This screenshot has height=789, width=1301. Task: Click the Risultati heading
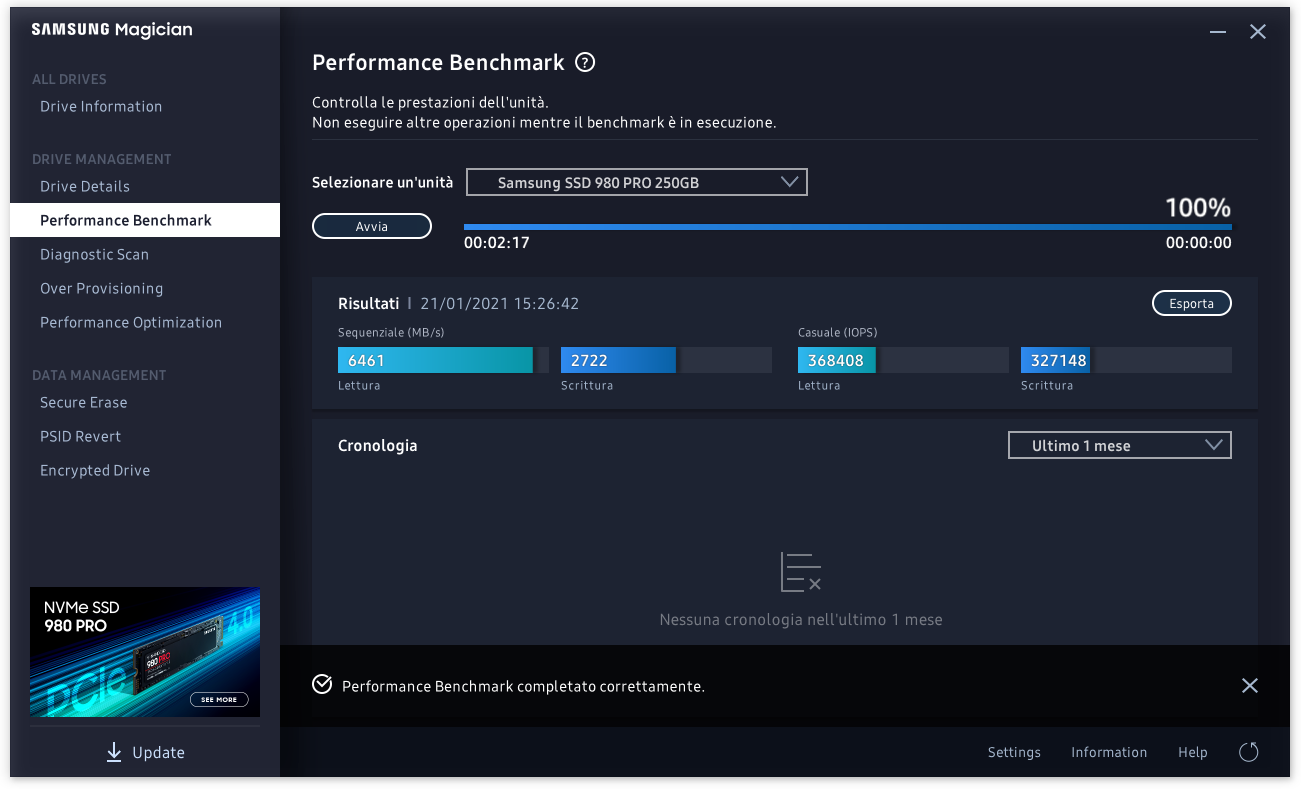[x=368, y=303]
